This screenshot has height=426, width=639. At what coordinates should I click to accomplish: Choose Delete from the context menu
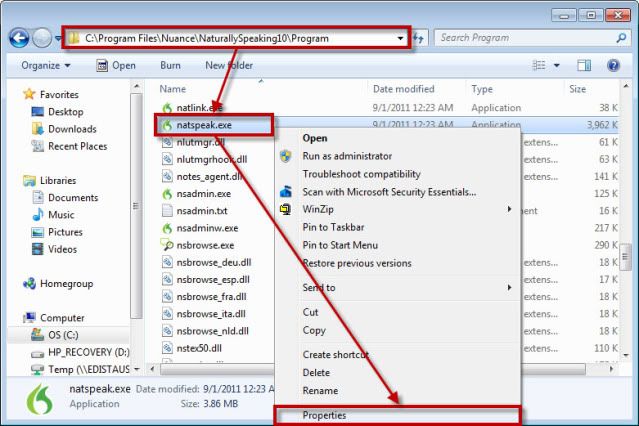(316, 373)
